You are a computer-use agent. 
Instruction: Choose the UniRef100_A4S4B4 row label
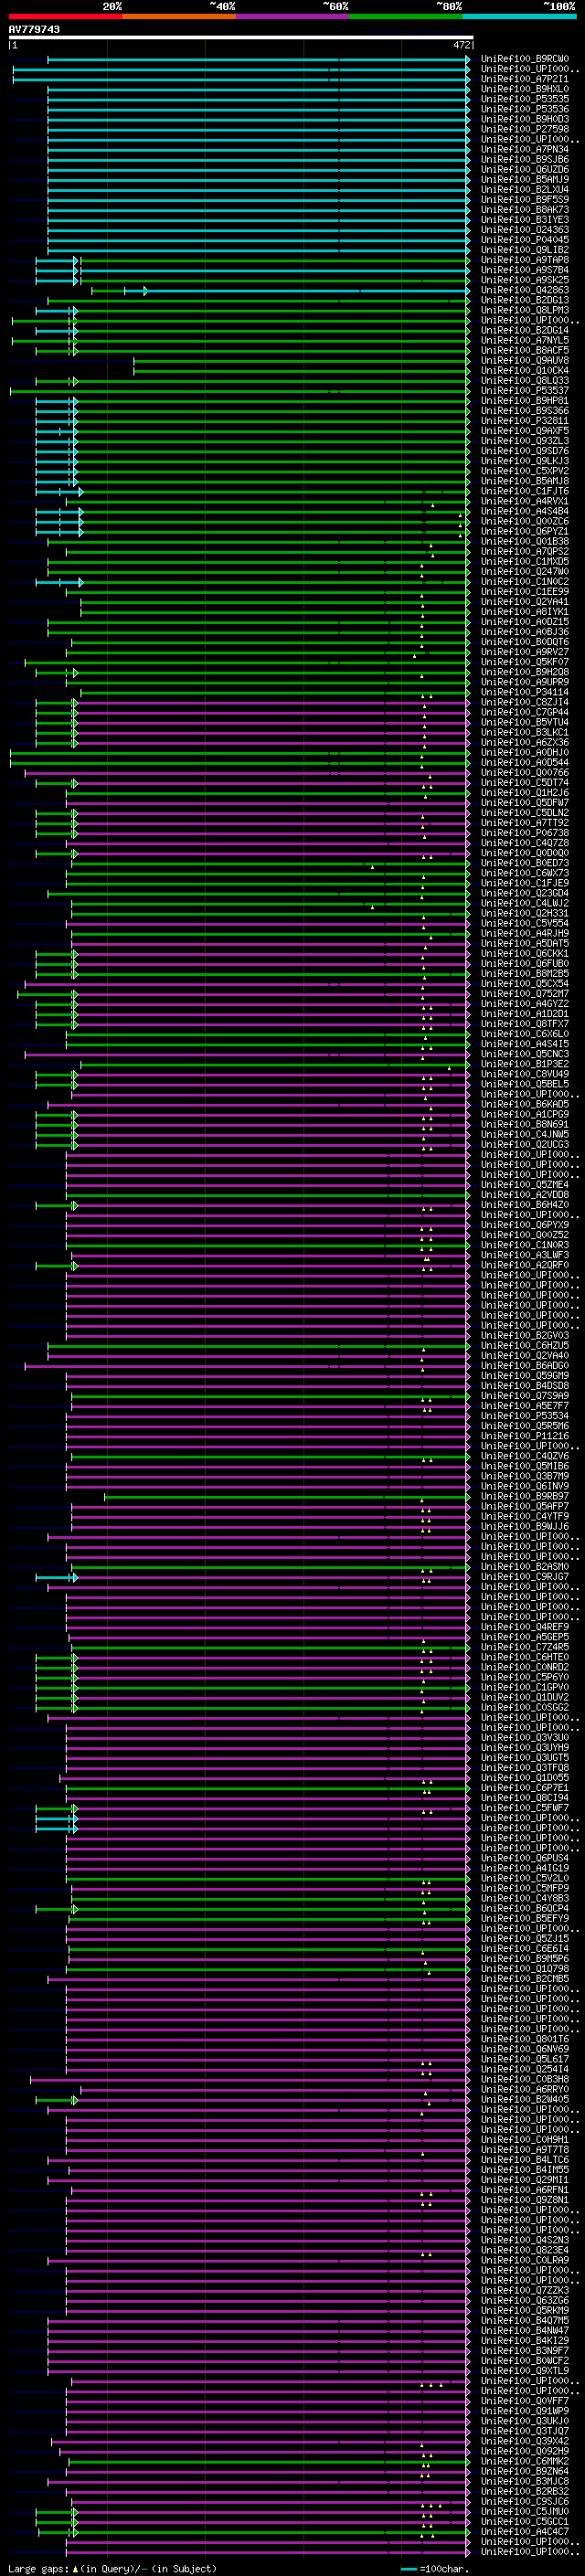(x=525, y=511)
